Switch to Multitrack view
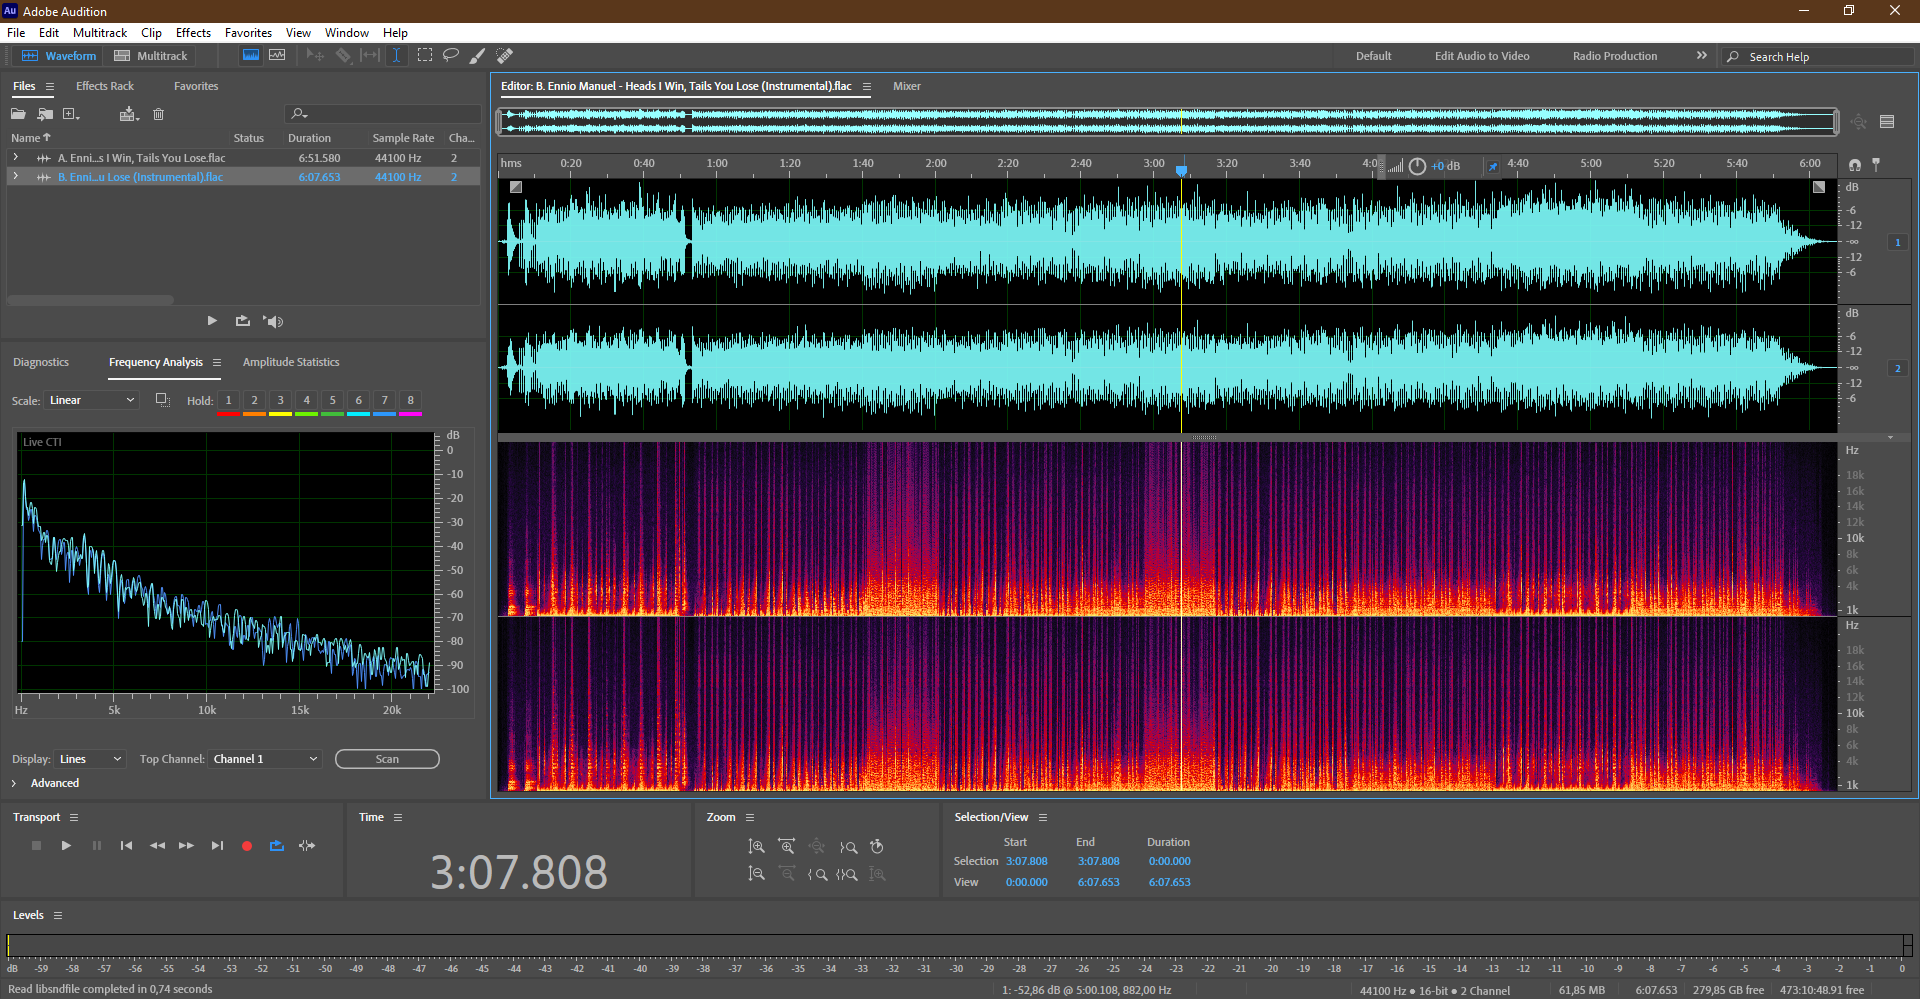The image size is (1920, 999). [151, 56]
